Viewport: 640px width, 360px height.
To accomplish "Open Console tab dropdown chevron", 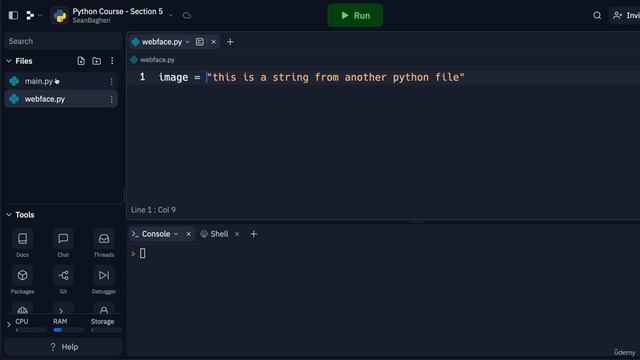I will click(x=176, y=234).
